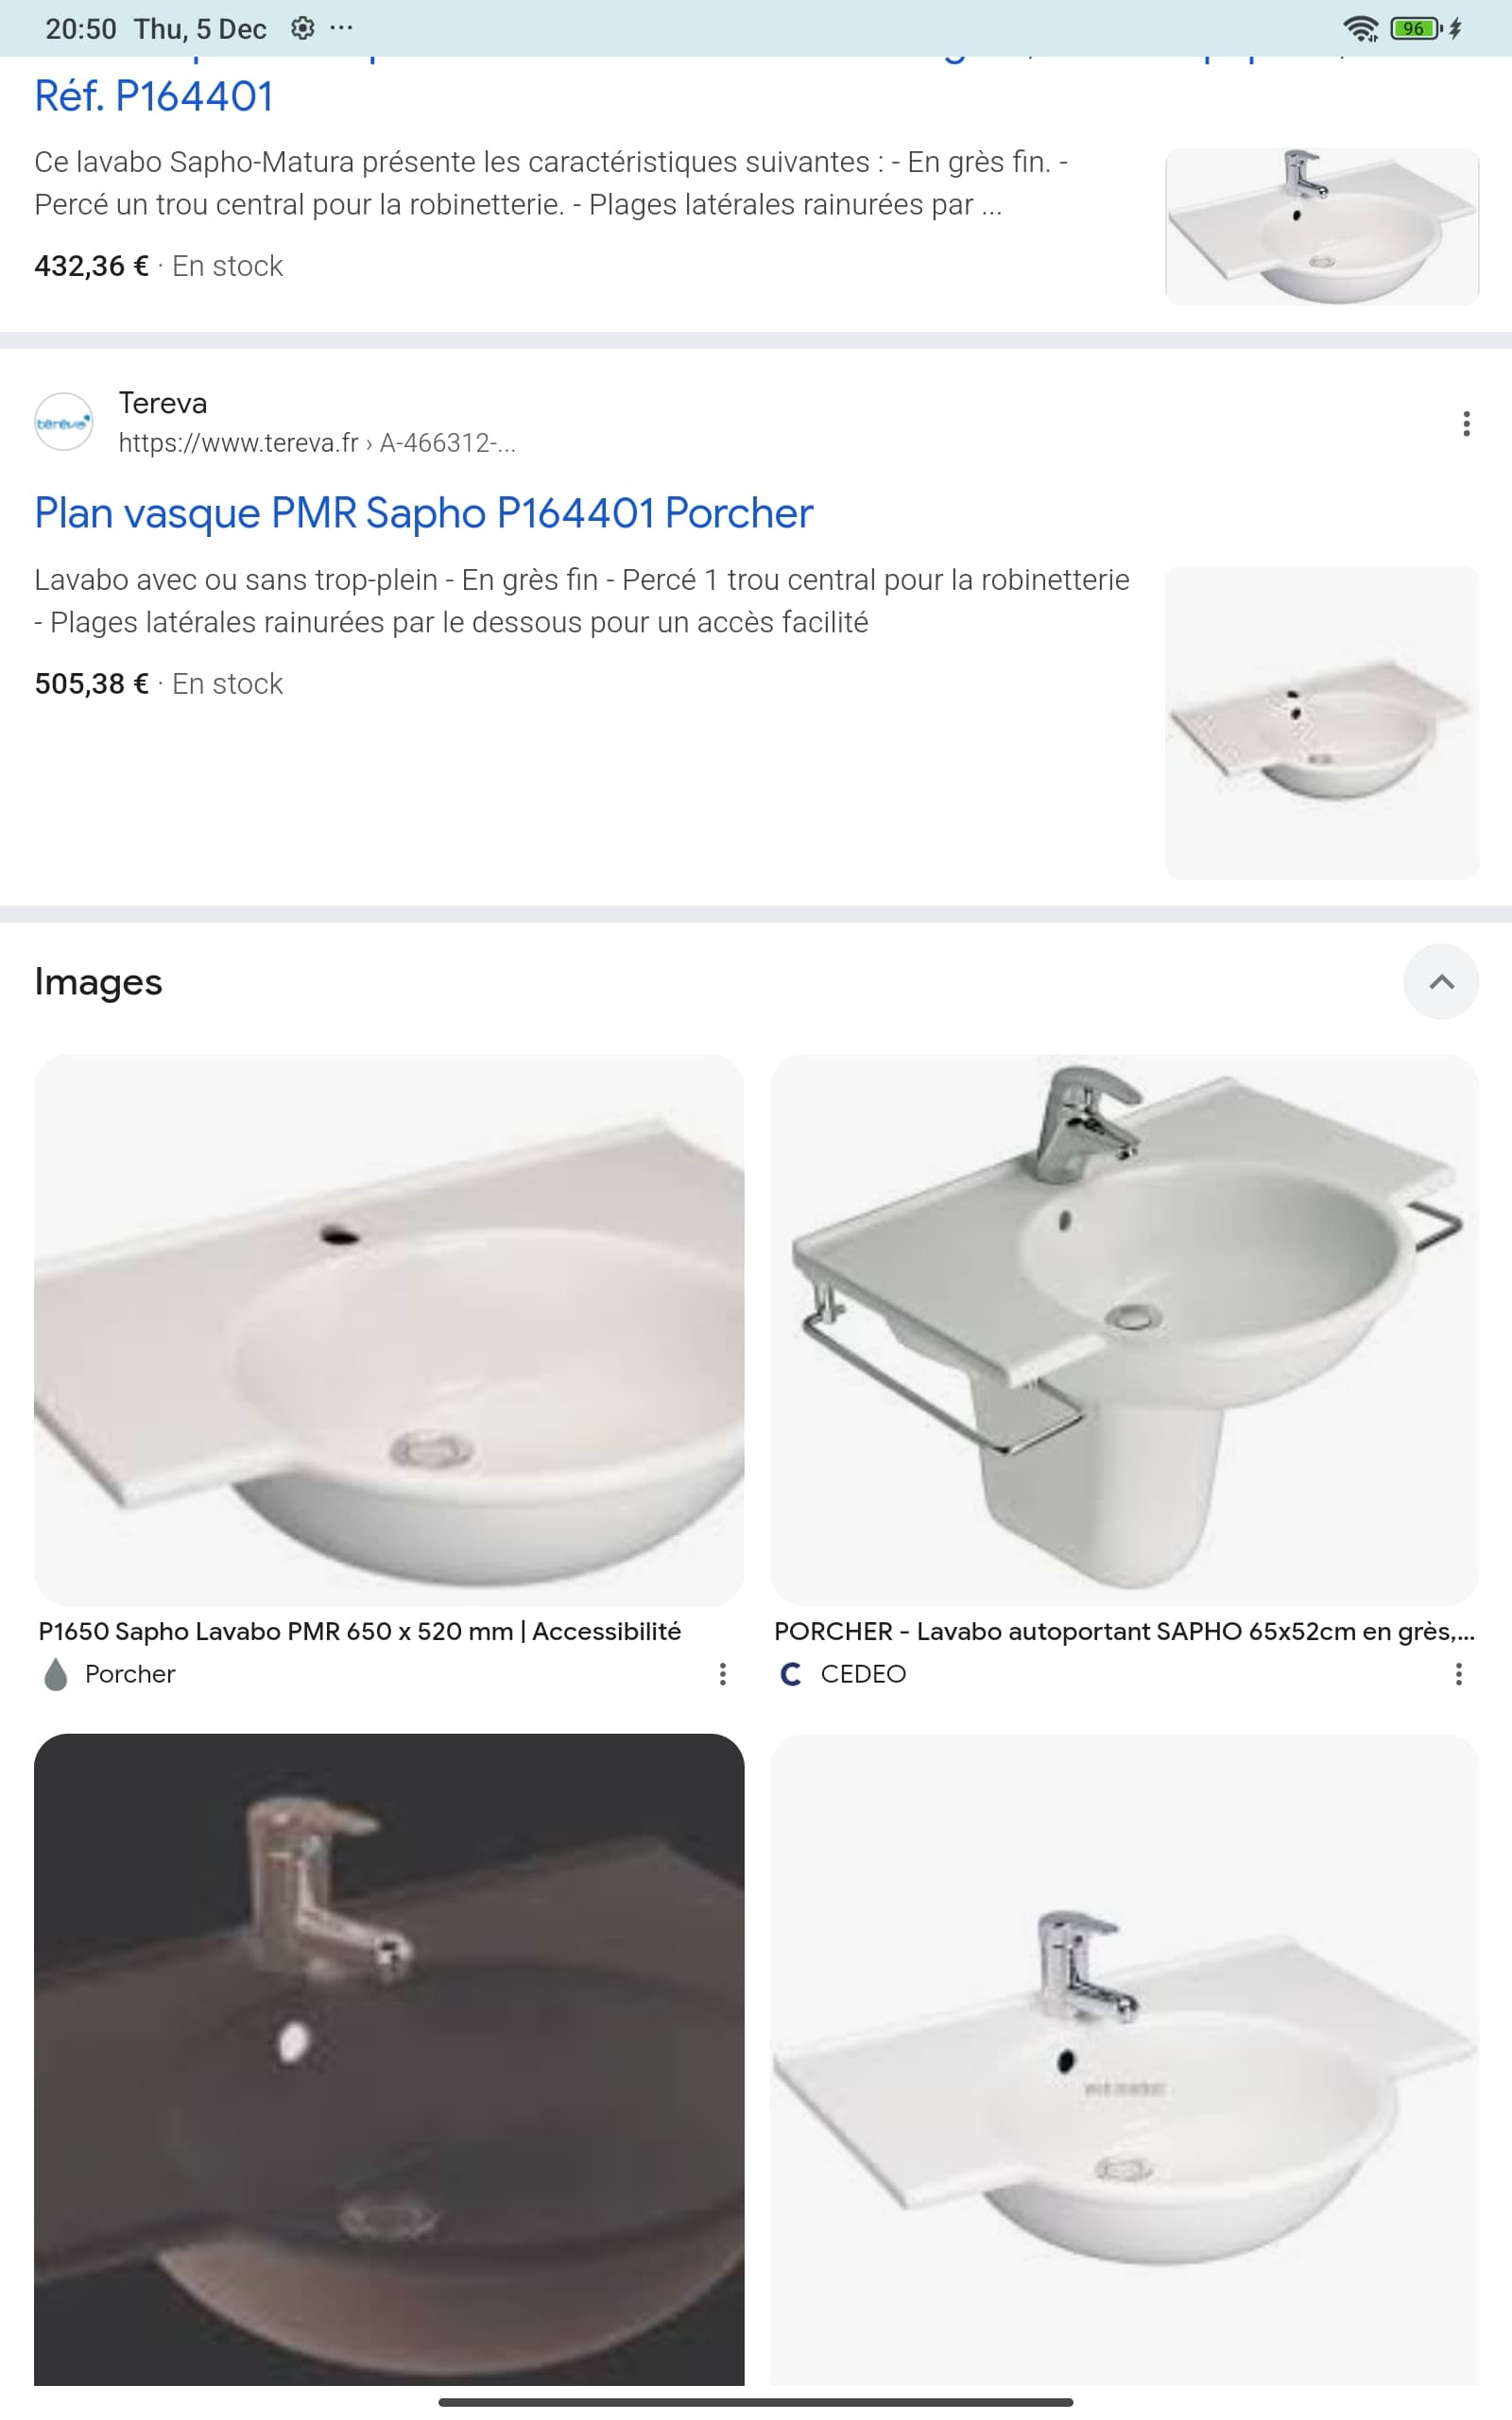
Task: Open the Réf. P164401 result link
Action: coord(153,96)
